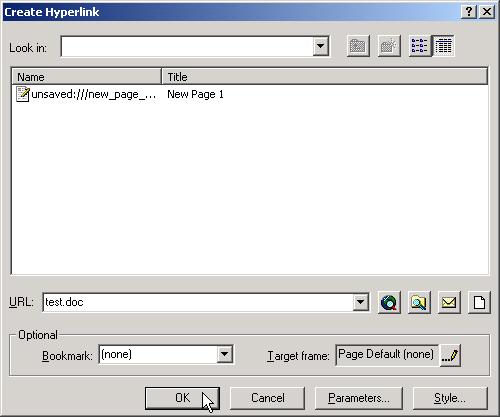
Task: Expand the Look in dropdown
Action: pos(321,46)
